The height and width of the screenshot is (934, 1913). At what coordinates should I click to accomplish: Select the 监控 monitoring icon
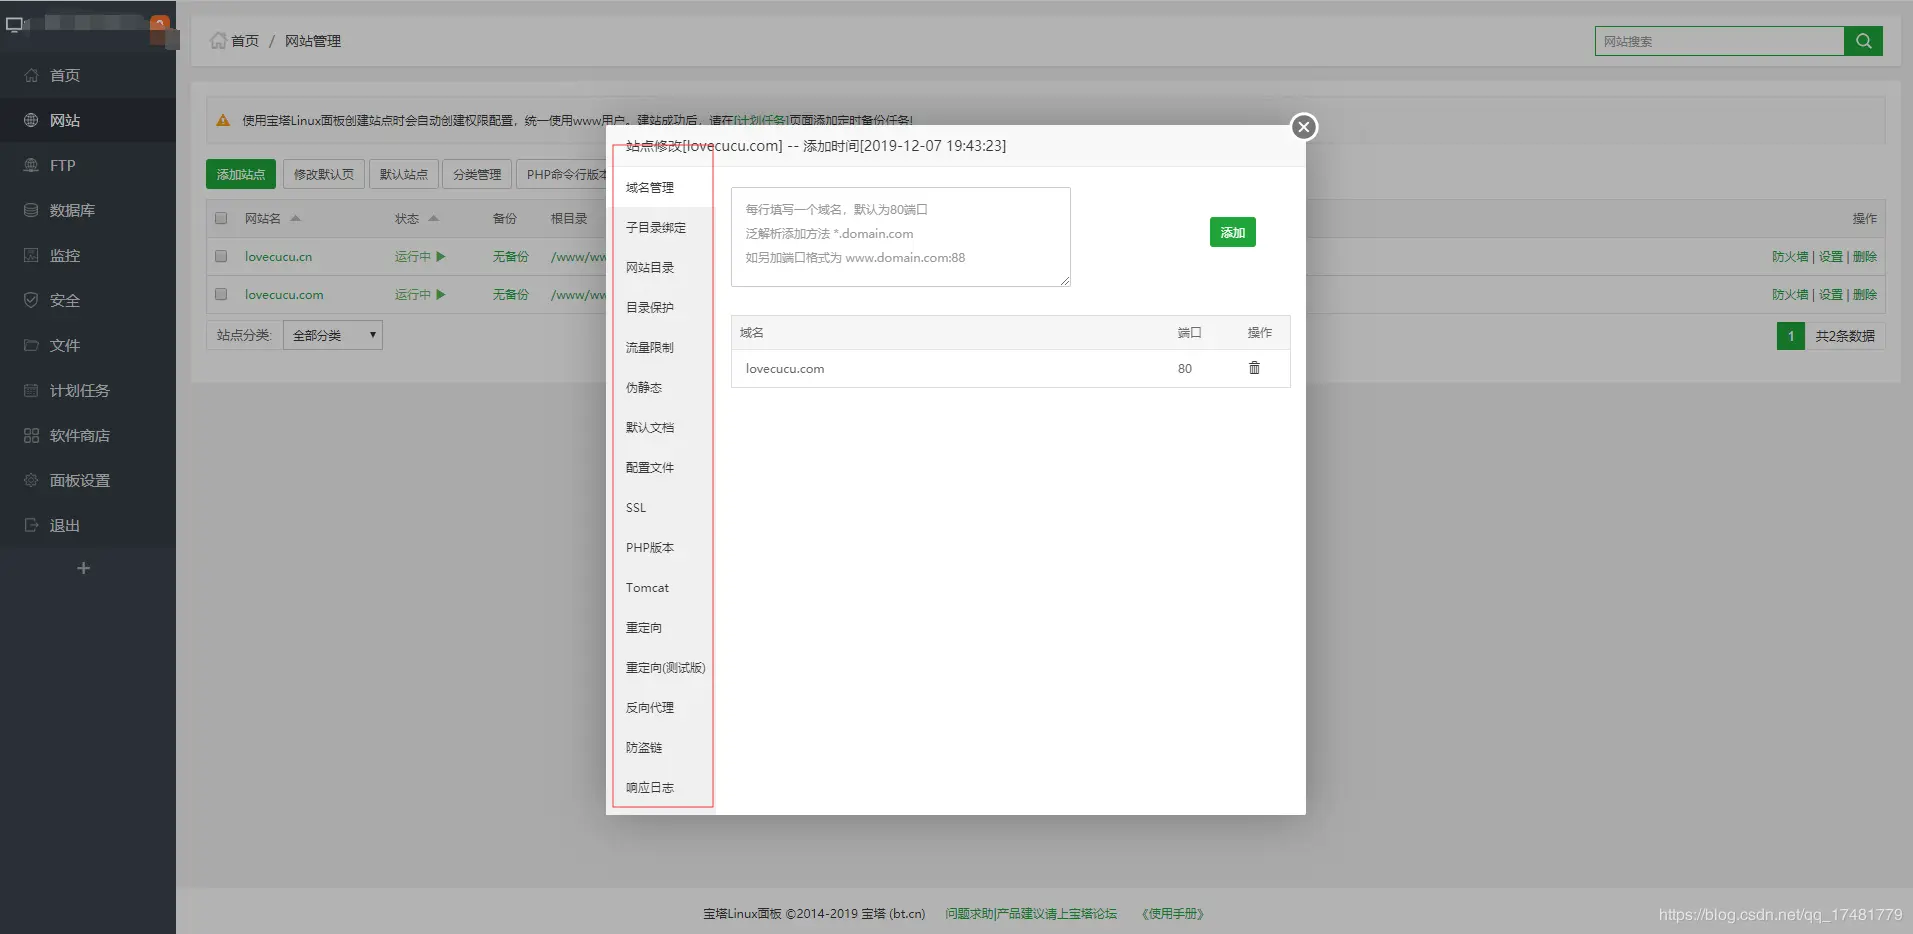coord(64,255)
